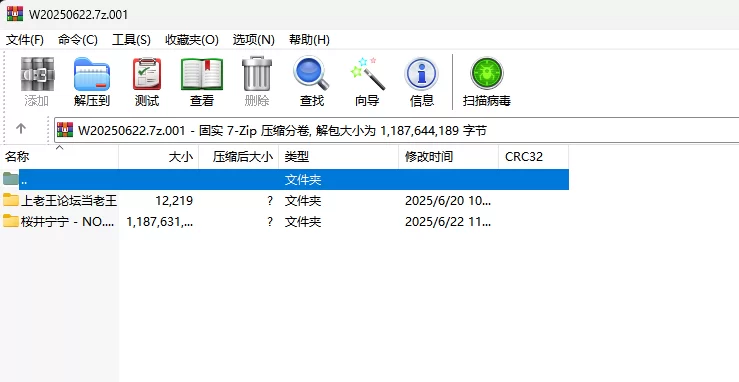The image size is (739, 382).
Task: Open the Find (查找) magnifier icon
Action: tap(312, 74)
